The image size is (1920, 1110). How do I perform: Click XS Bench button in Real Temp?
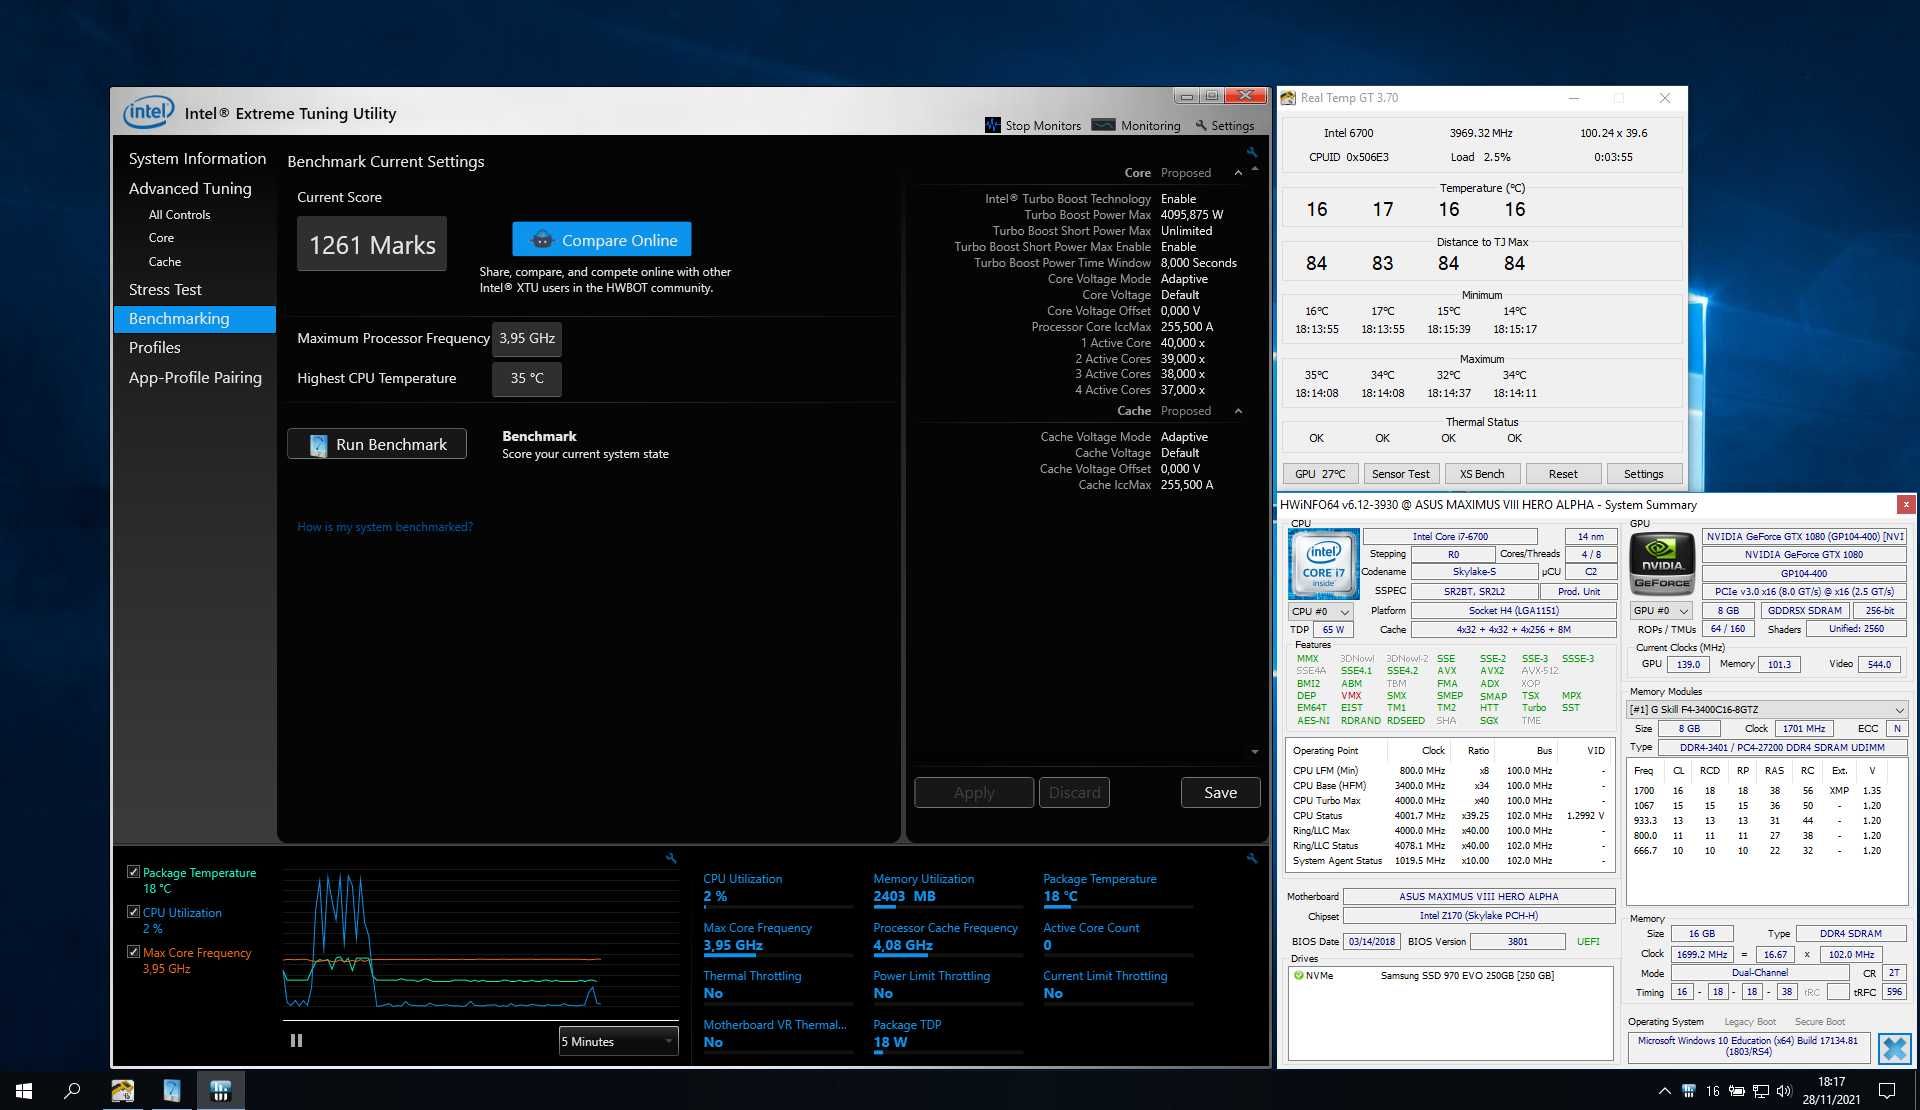[x=1481, y=473]
